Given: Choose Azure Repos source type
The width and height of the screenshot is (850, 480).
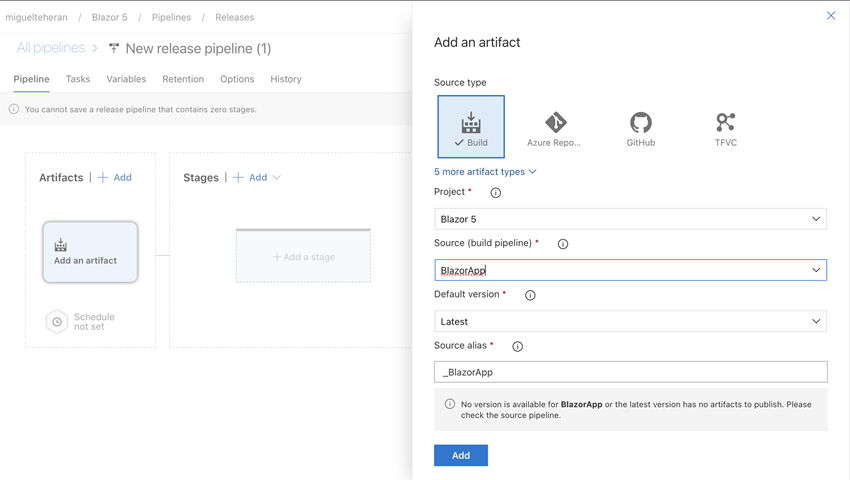Looking at the screenshot, I should coord(554,129).
